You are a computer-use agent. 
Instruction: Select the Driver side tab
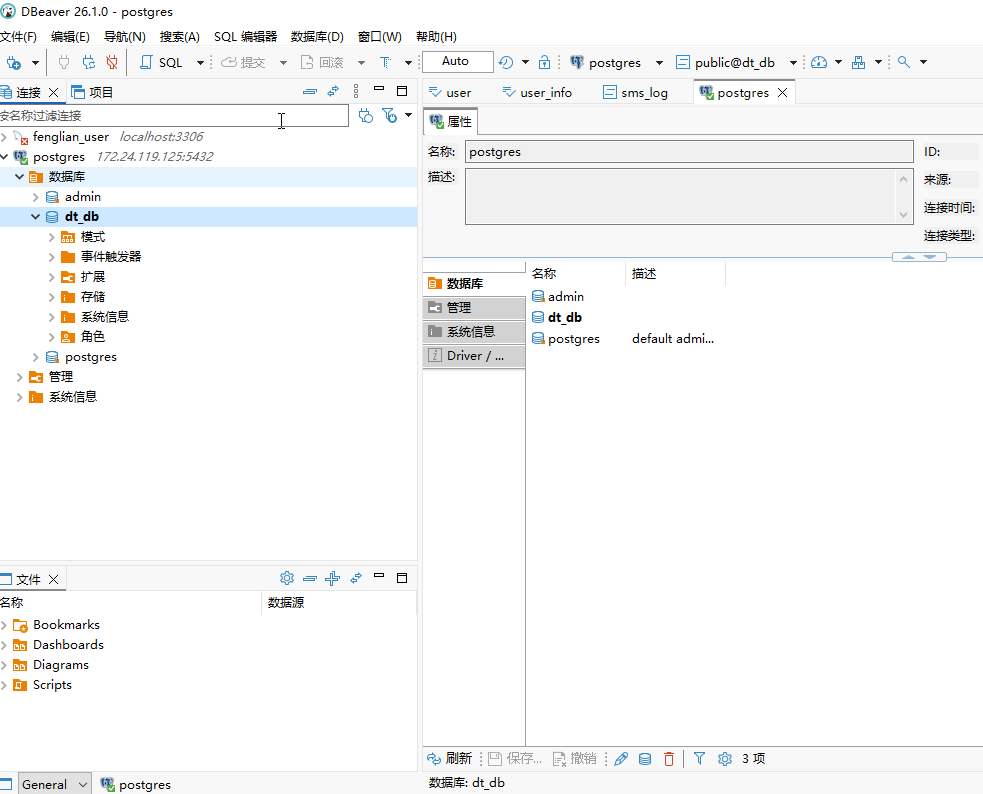tap(474, 355)
